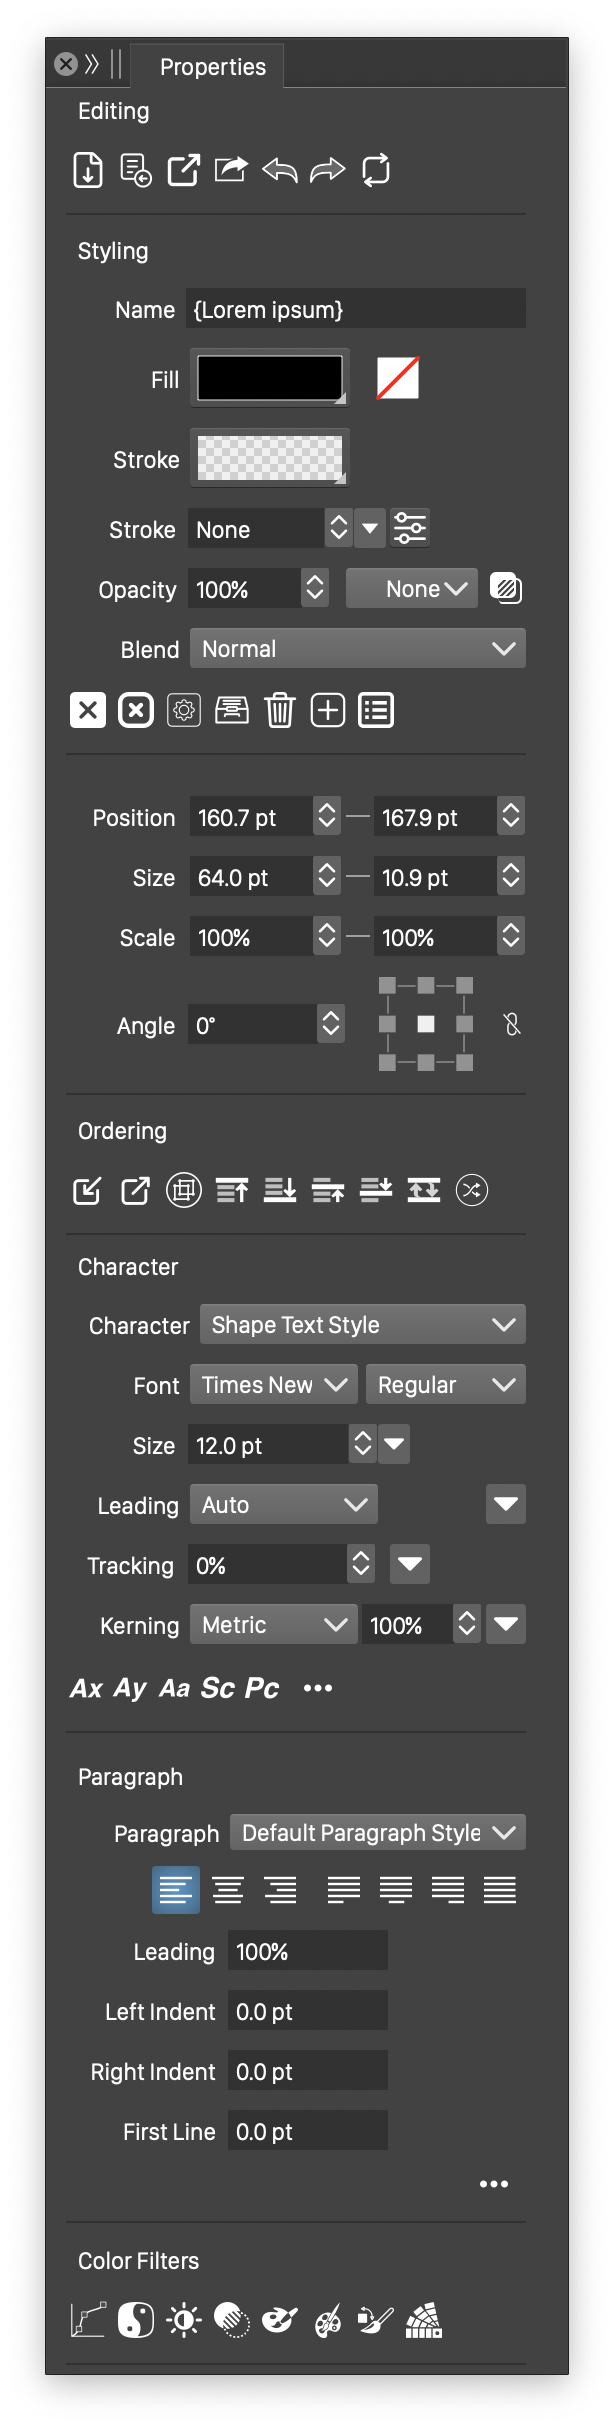Show more paragraph options ellipsis

(x=494, y=2184)
